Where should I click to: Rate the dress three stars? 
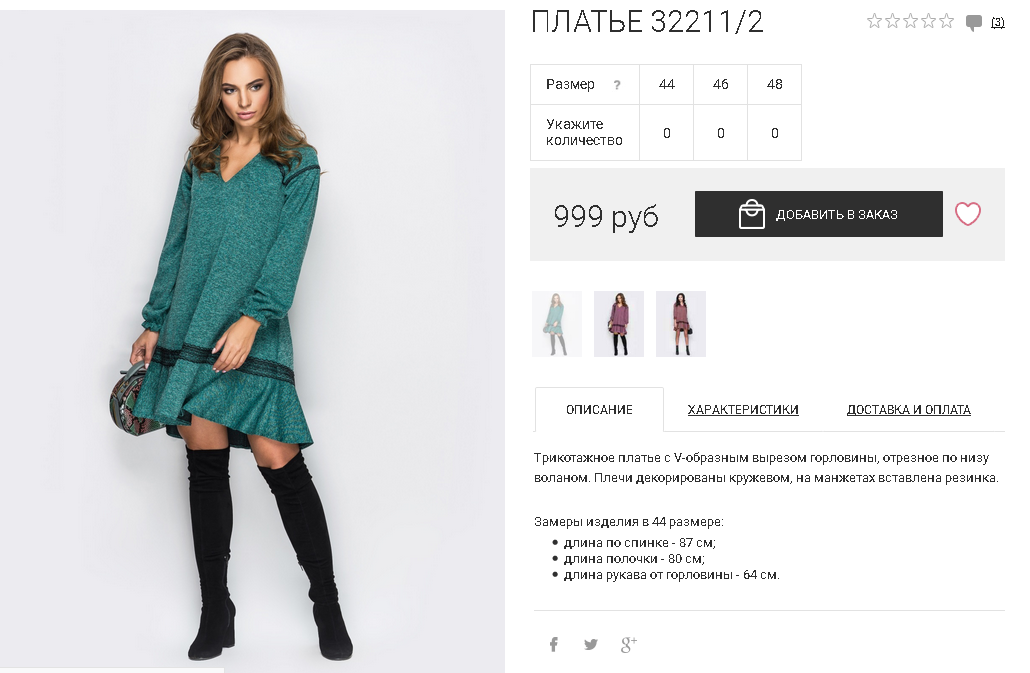(x=910, y=21)
